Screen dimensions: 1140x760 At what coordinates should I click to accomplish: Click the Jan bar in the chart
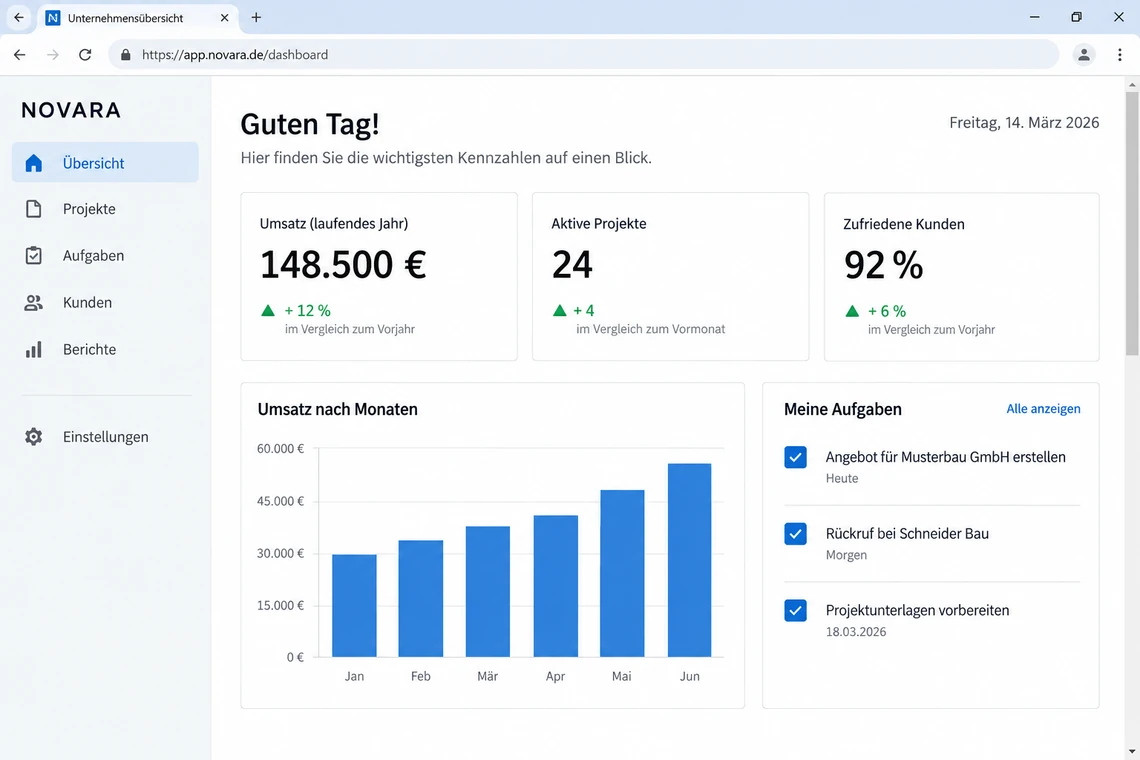[x=354, y=606]
